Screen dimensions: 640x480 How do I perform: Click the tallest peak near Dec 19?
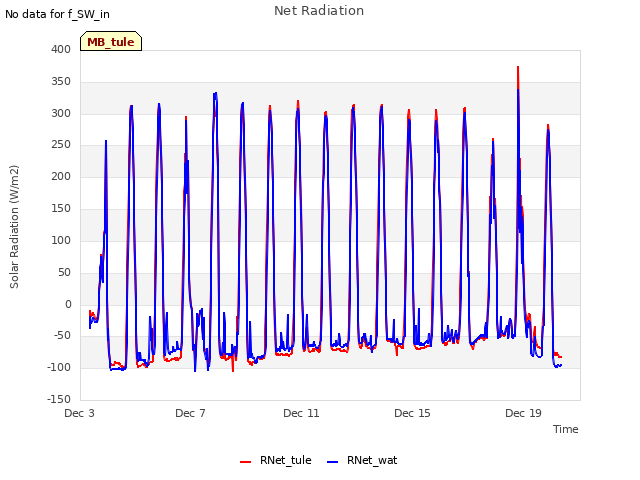[518, 67]
